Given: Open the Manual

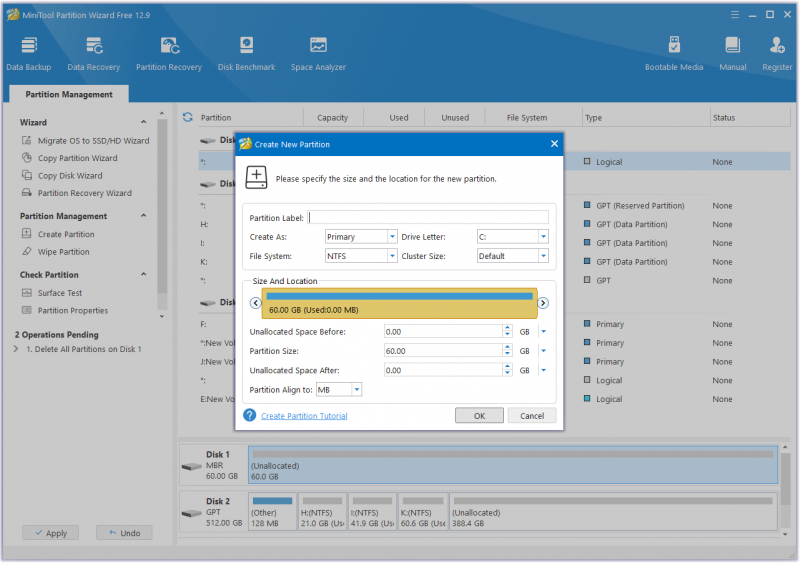Looking at the screenshot, I should click(x=733, y=54).
